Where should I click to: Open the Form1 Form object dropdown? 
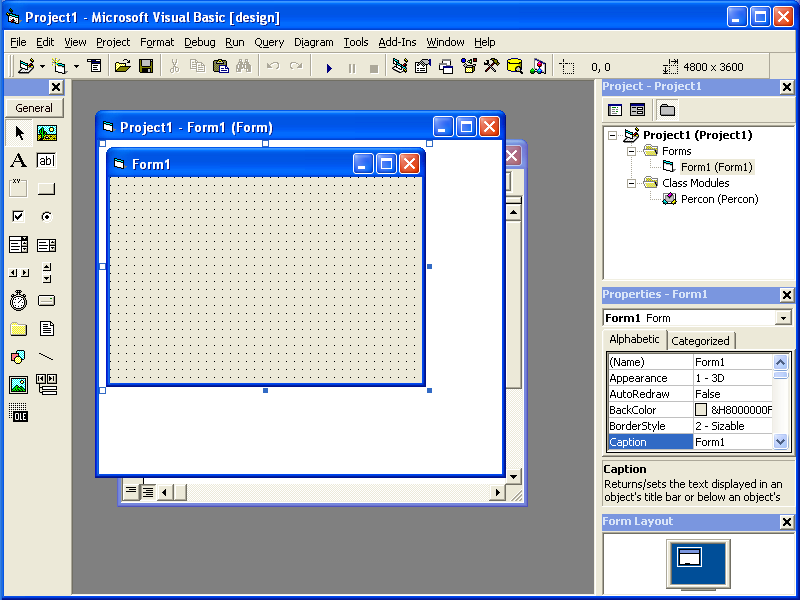tap(783, 318)
